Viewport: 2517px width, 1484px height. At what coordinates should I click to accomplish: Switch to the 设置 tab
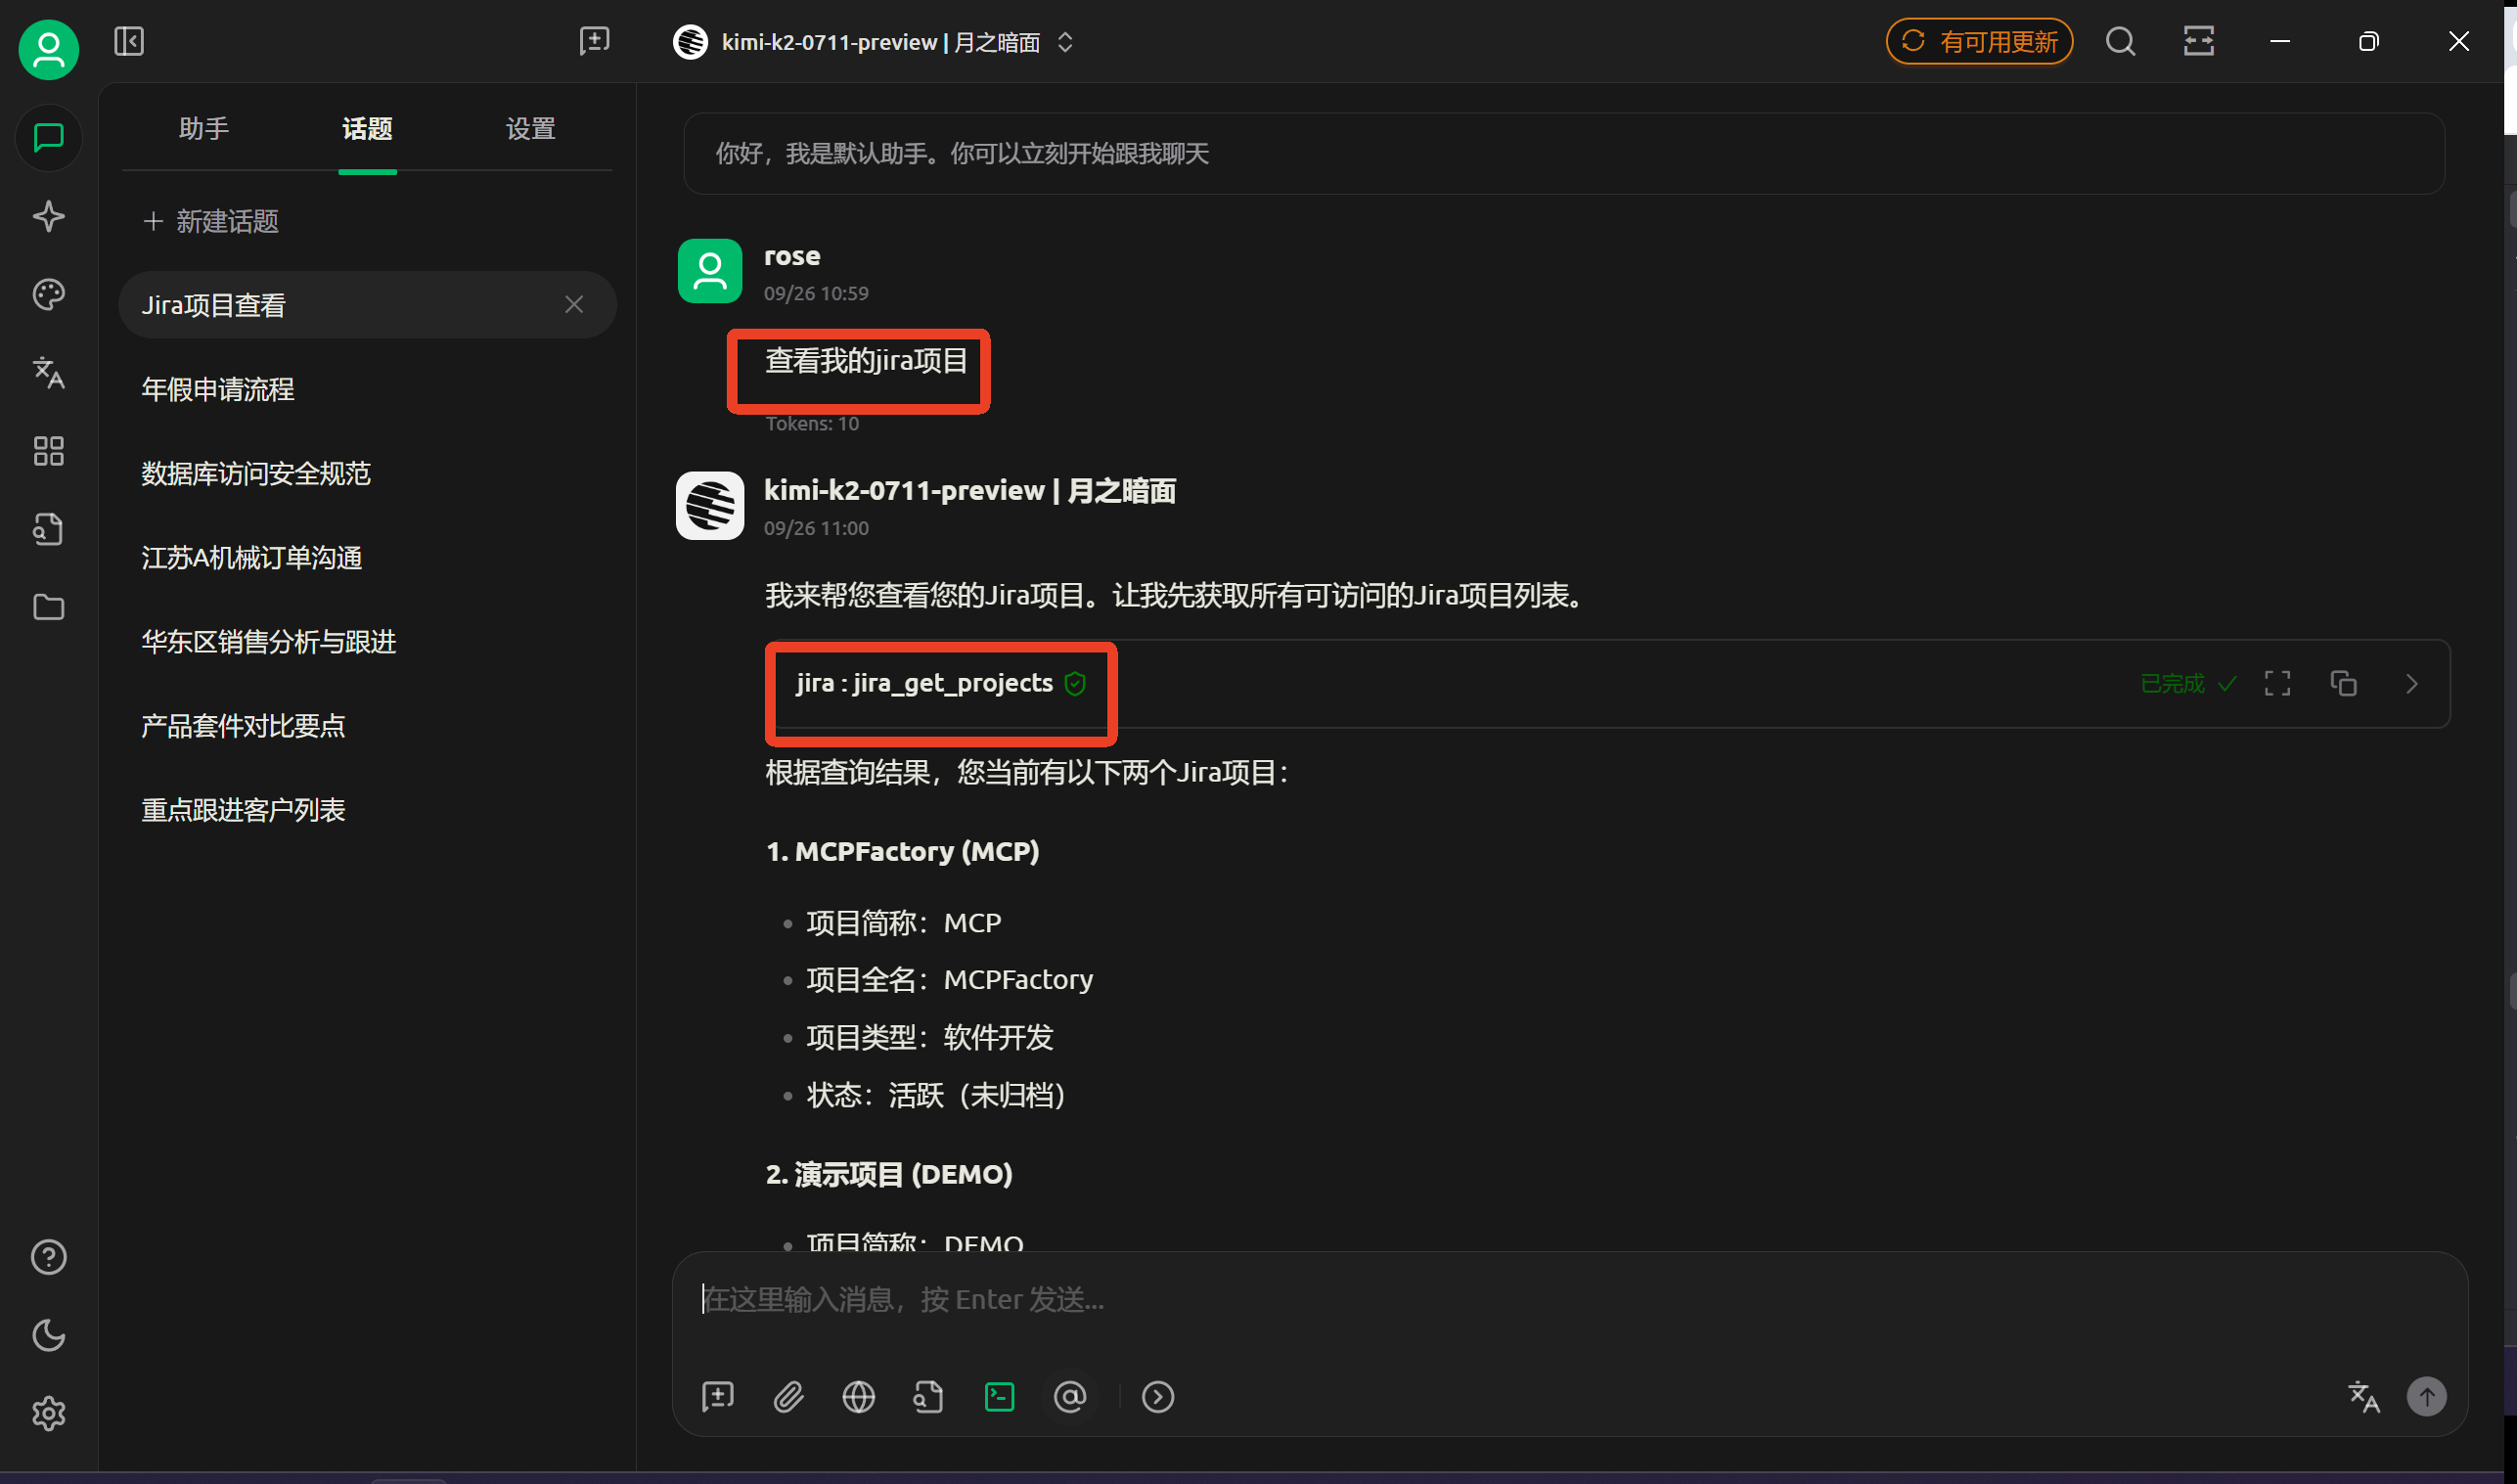pos(530,128)
